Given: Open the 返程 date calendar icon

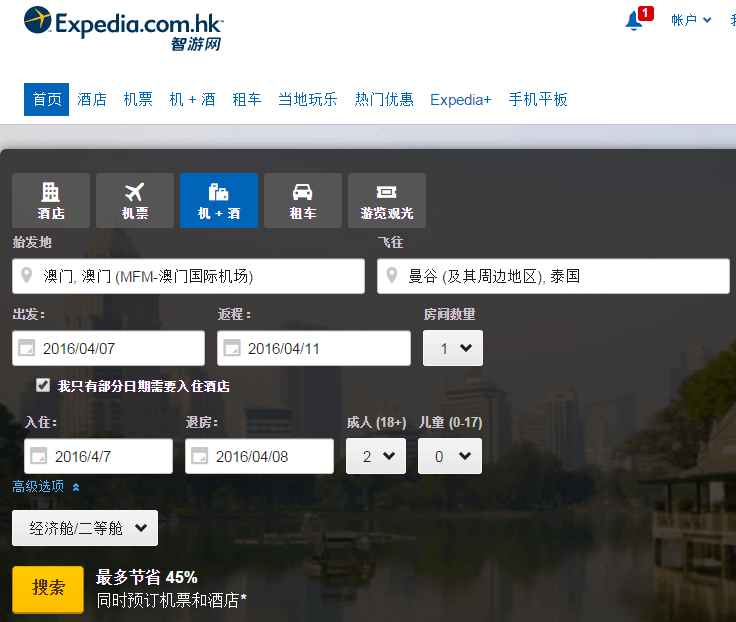Looking at the screenshot, I should (231, 348).
